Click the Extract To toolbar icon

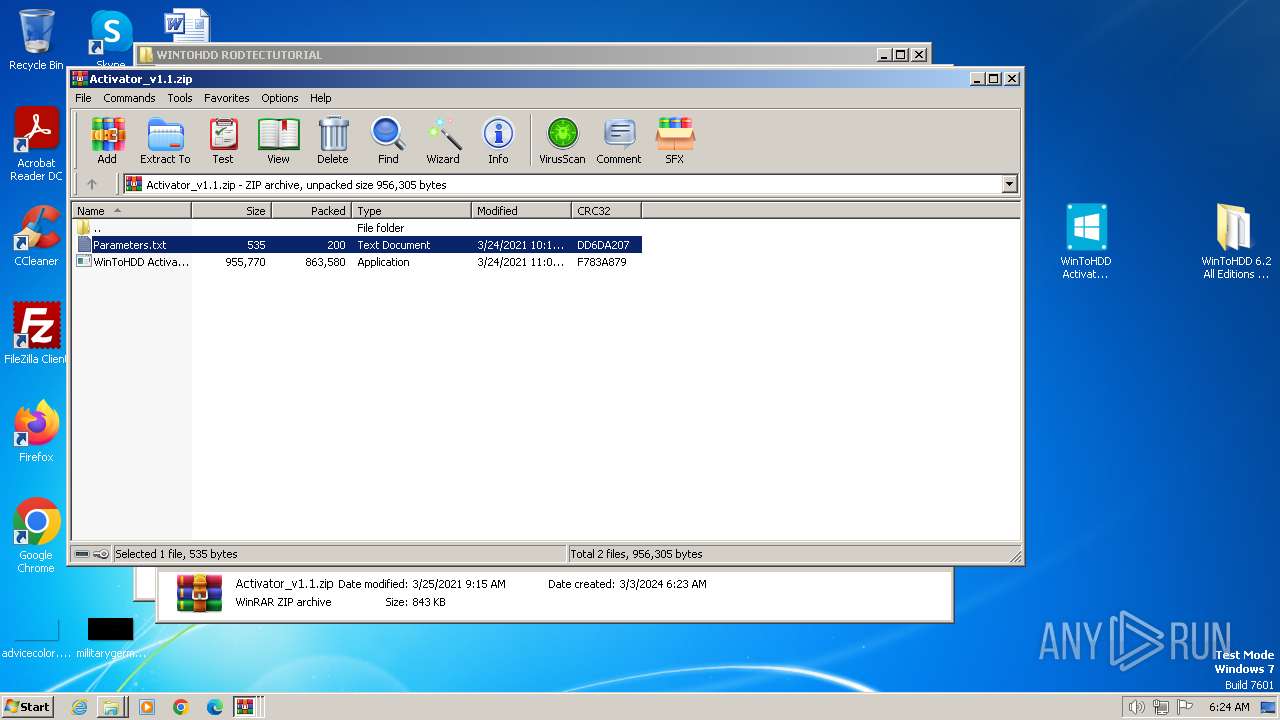click(x=165, y=140)
